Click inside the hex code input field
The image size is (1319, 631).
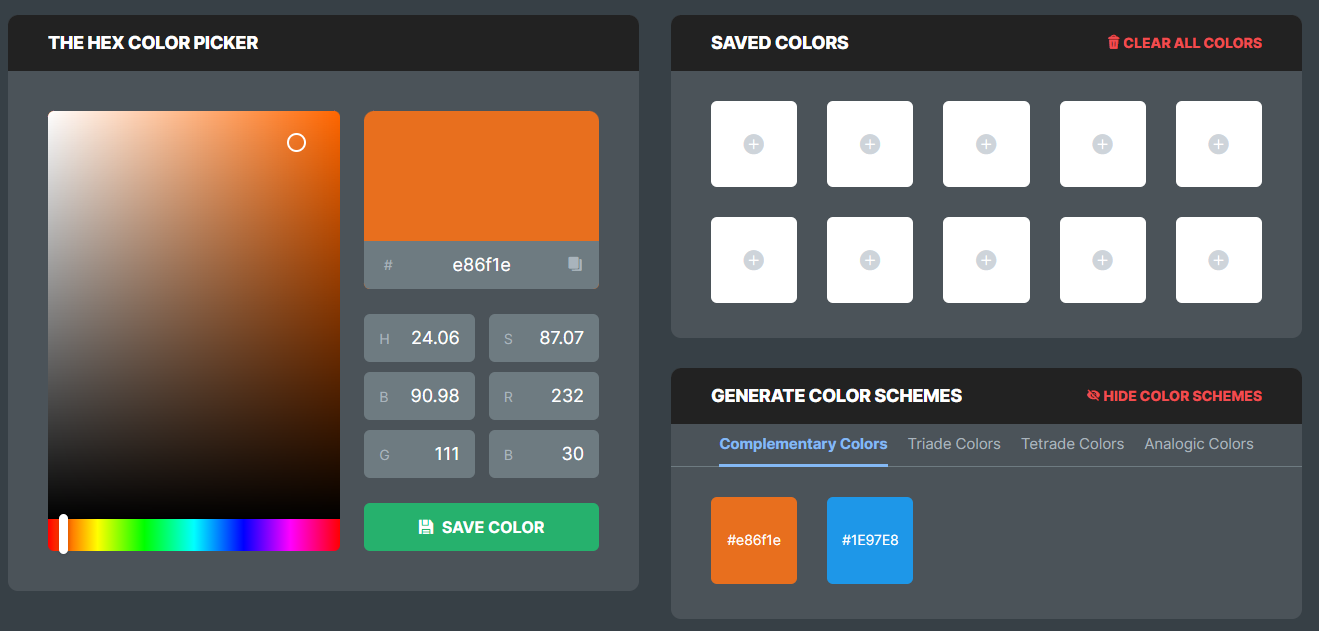pos(481,265)
